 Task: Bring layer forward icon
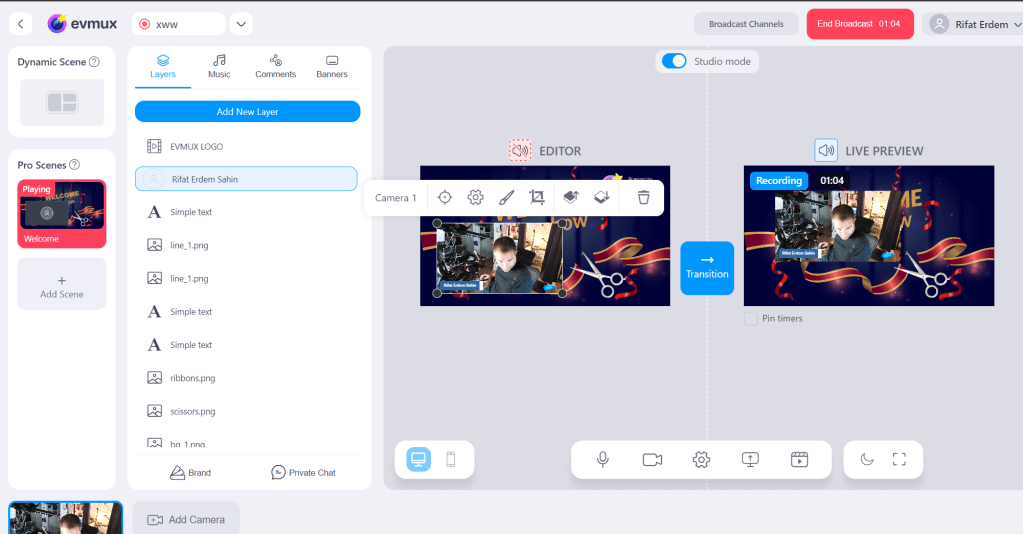(x=571, y=198)
